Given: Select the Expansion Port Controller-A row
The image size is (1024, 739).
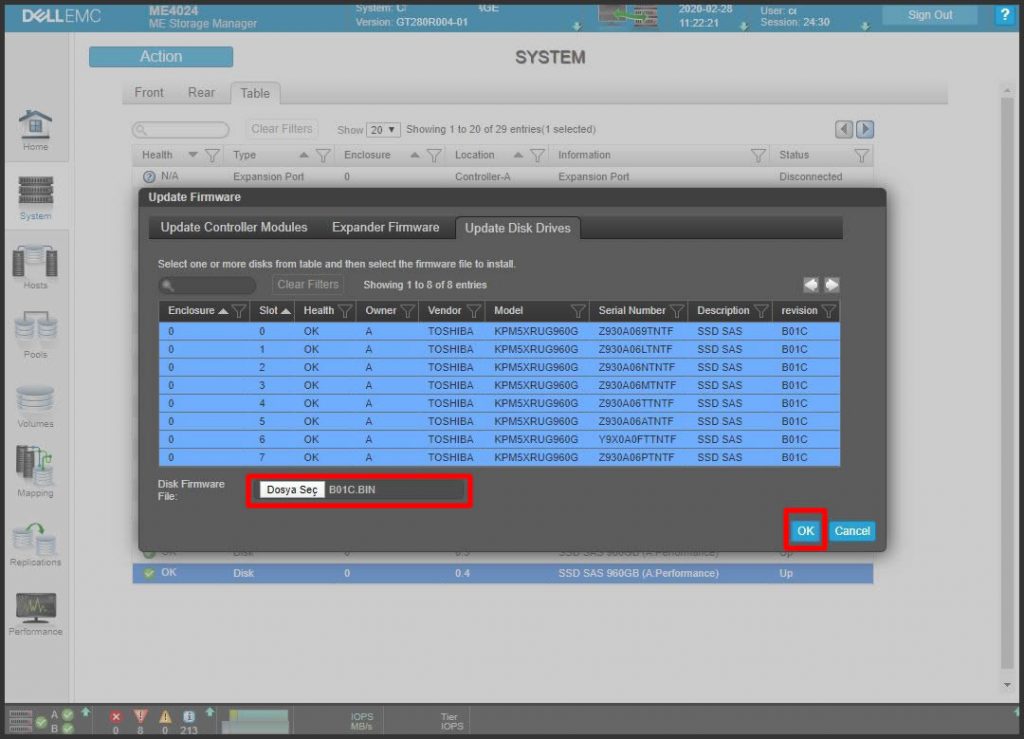Looking at the screenshot, I should [x=503, y=176].
